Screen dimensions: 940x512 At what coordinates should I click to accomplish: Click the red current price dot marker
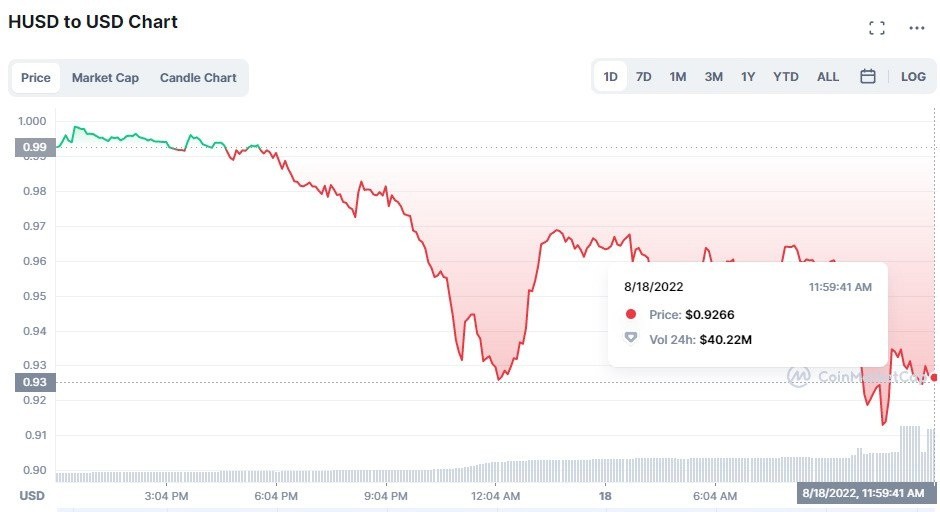point(934,377)
